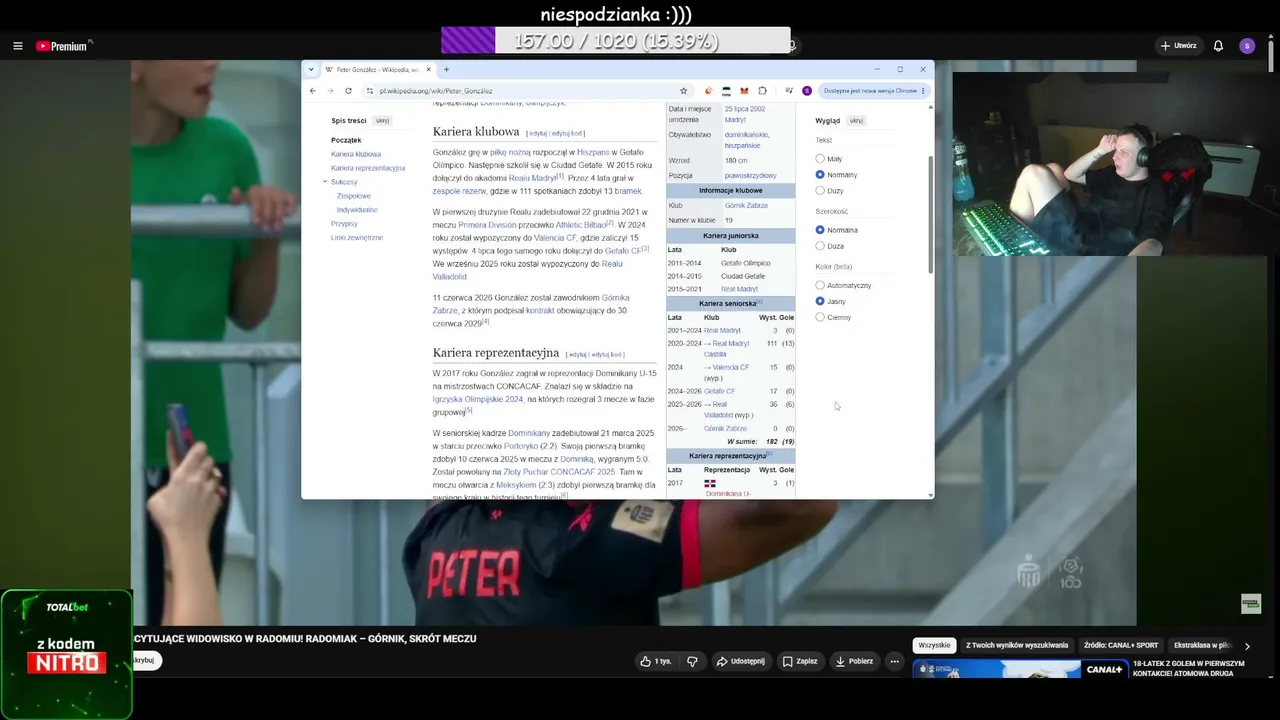Viewport: 1280px width, 720px height.
Task: Reload the Wikipedia page in Chrome
Action: pyautogui.click(x=348, y=91)
